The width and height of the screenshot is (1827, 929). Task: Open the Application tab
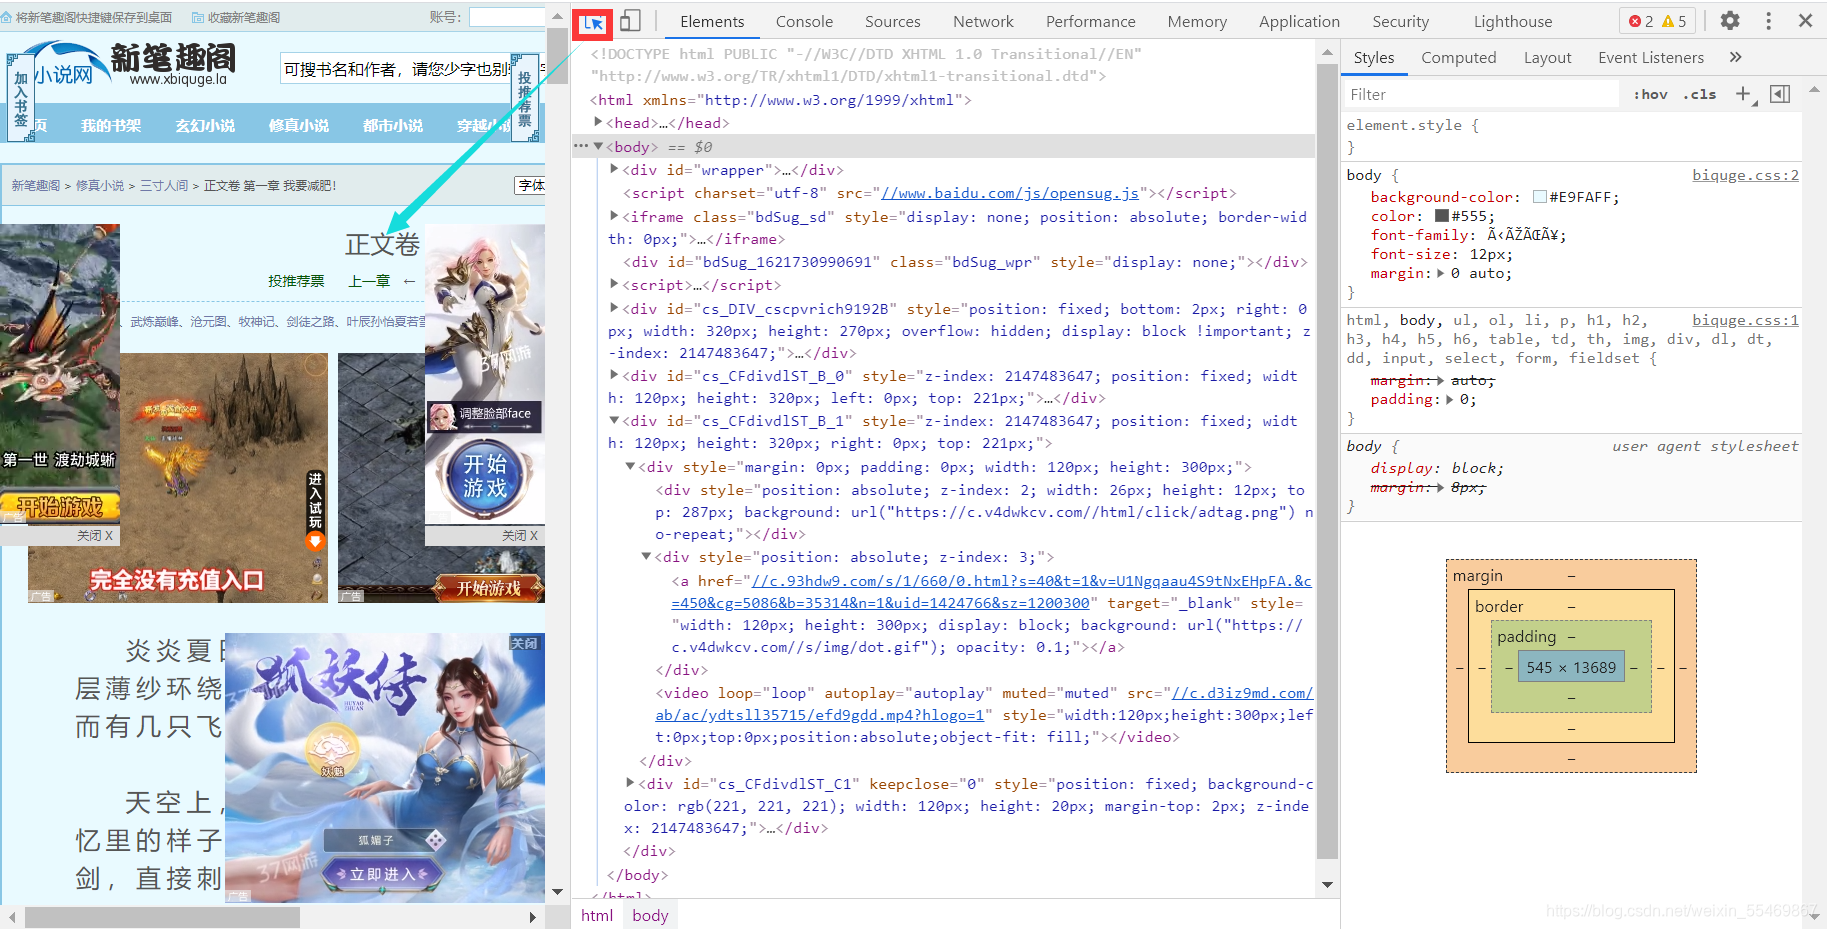coord(1299,22)
